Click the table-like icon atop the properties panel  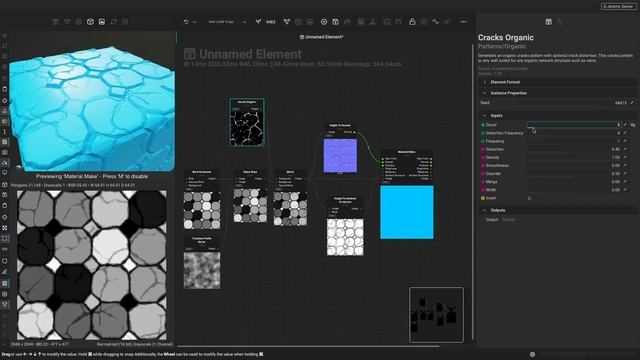(x=549, y=22)
